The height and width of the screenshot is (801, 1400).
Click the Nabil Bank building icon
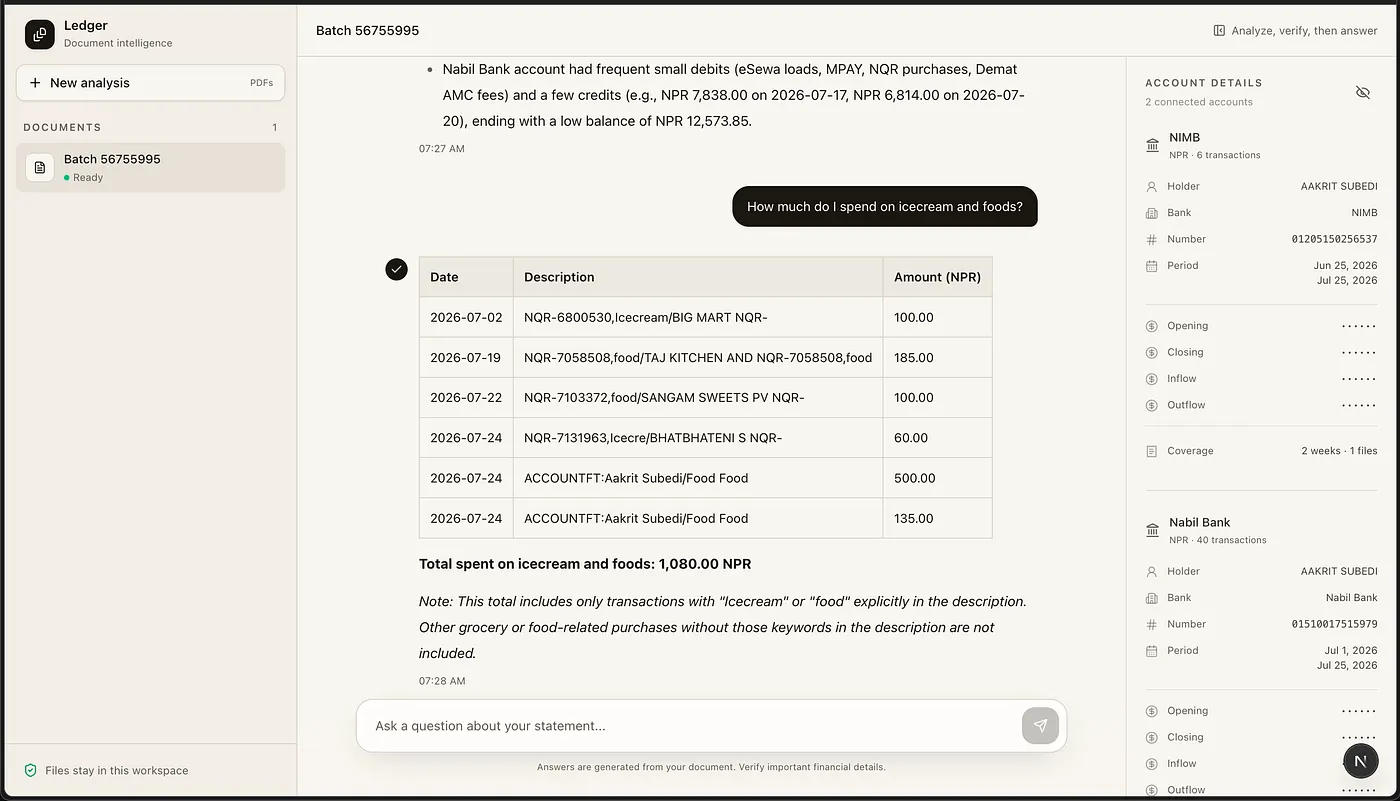pos(1152,530)
